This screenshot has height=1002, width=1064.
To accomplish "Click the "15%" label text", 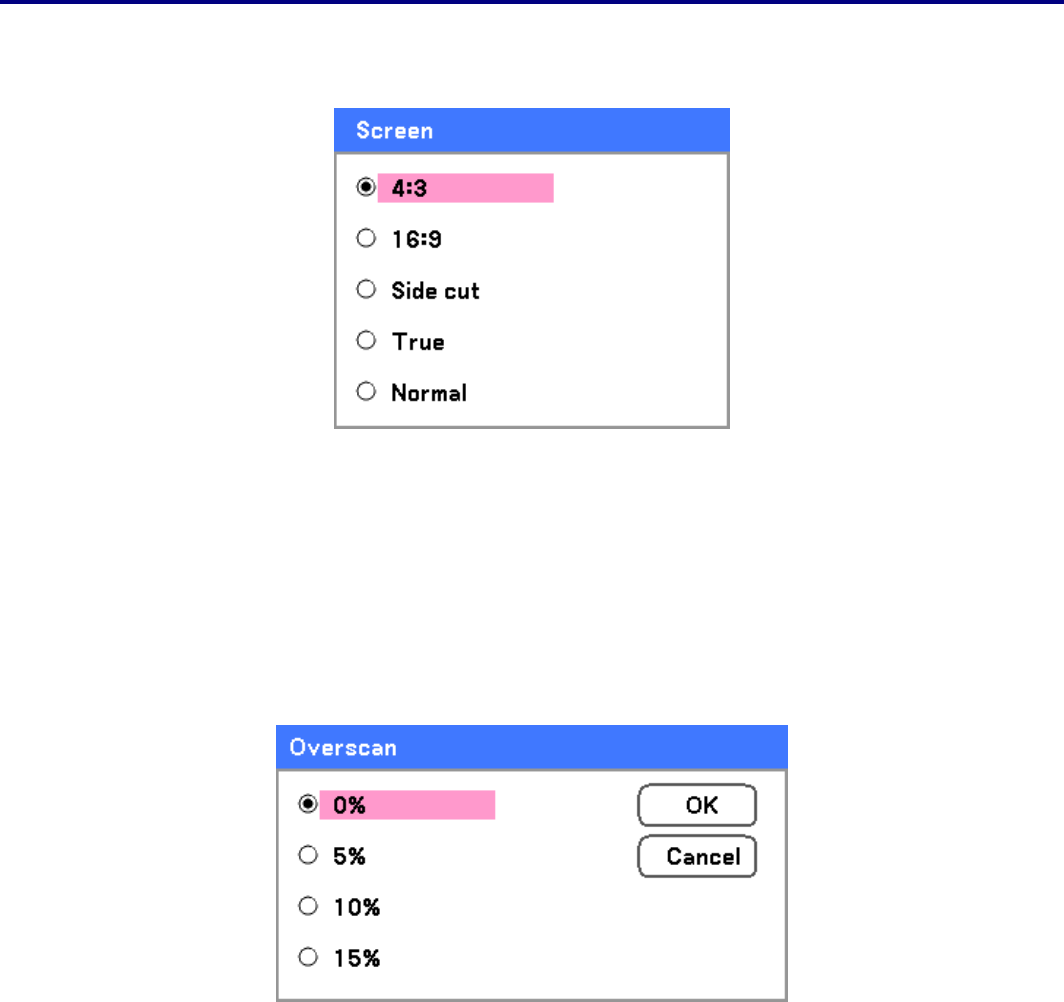I will (x=357, y=958).
